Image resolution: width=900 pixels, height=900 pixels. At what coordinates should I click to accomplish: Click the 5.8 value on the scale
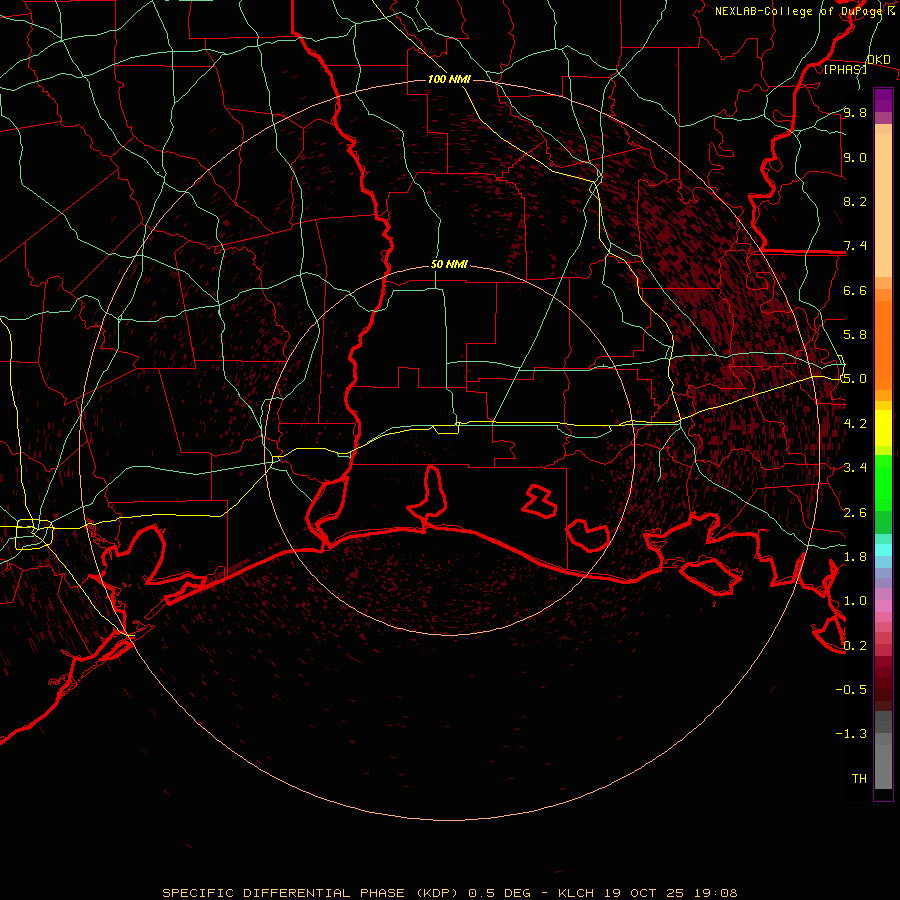pos(855,335)
